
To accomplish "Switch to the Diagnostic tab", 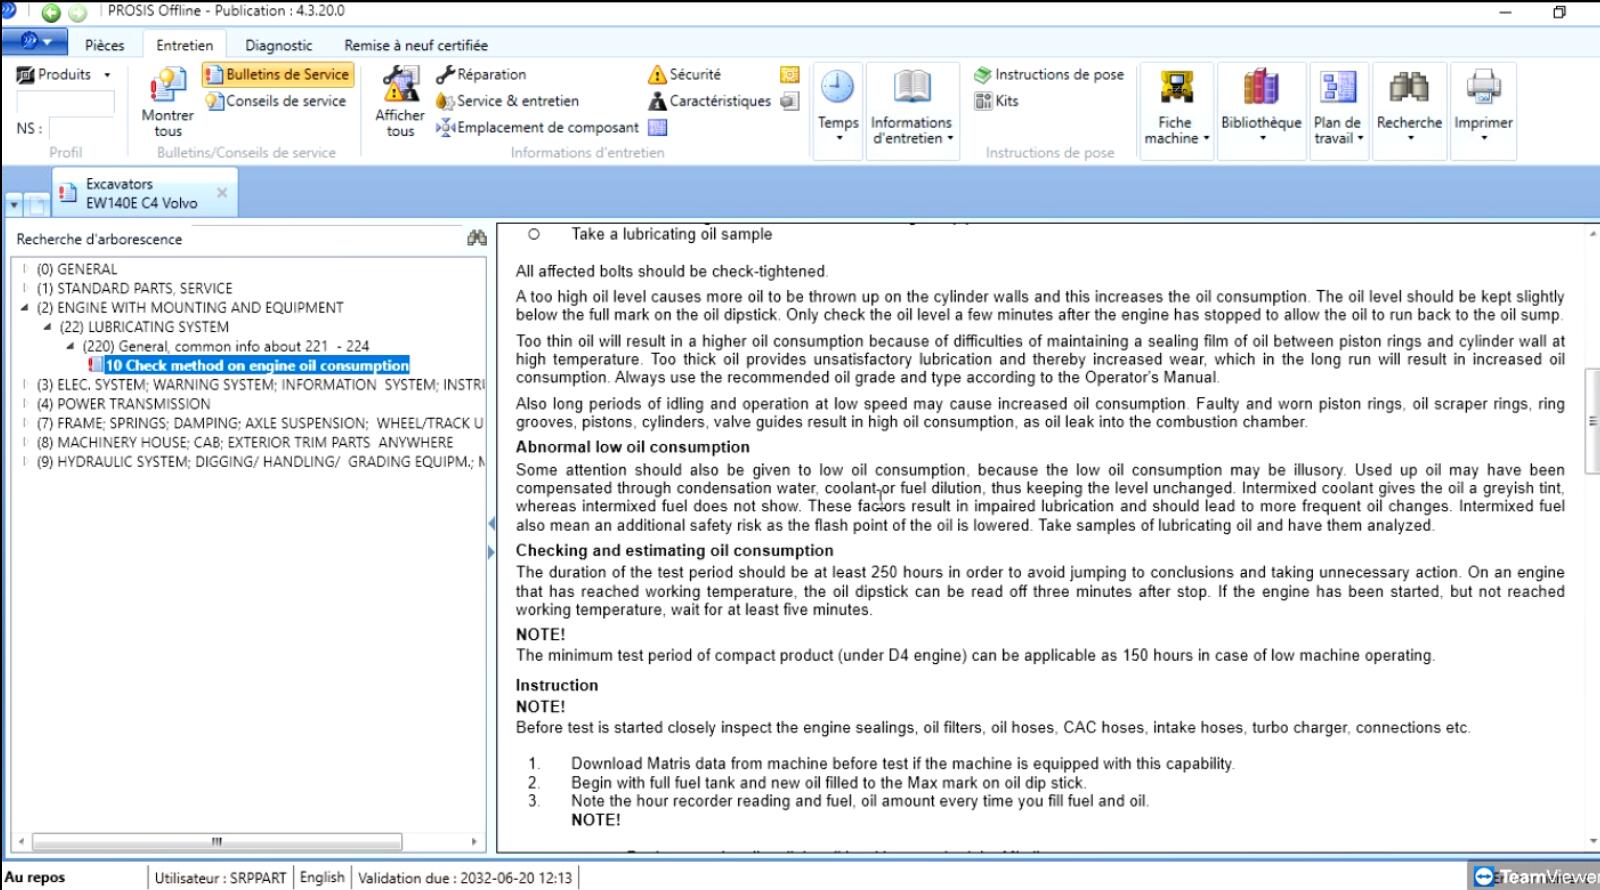I will (x=278, y=45).
